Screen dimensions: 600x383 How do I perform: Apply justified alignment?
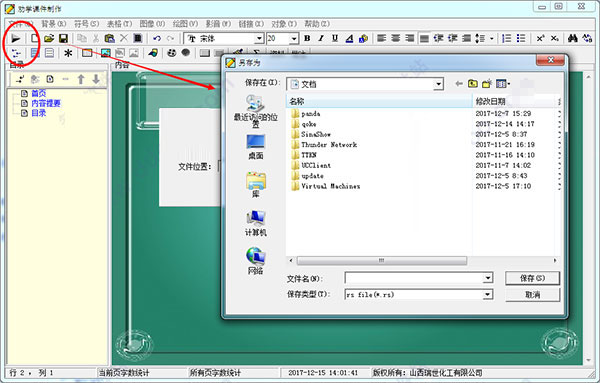click(424, 38)
